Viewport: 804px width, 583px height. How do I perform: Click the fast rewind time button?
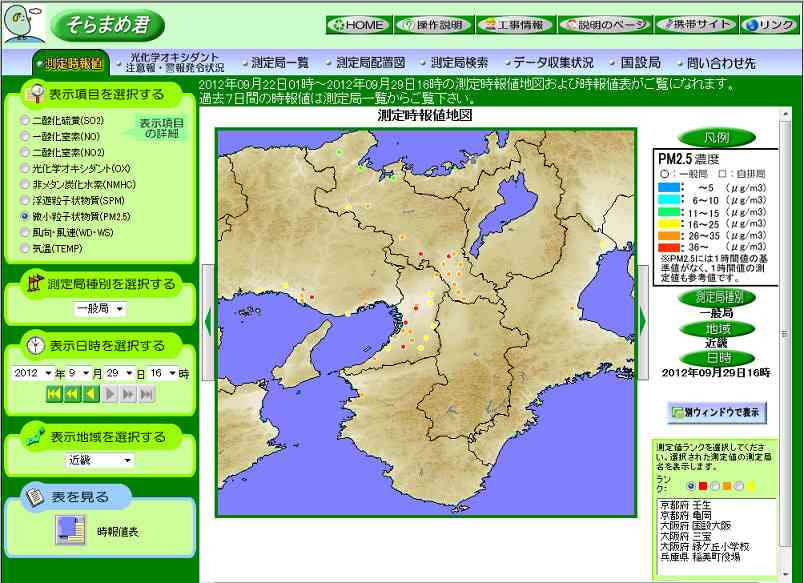point(72,394)
